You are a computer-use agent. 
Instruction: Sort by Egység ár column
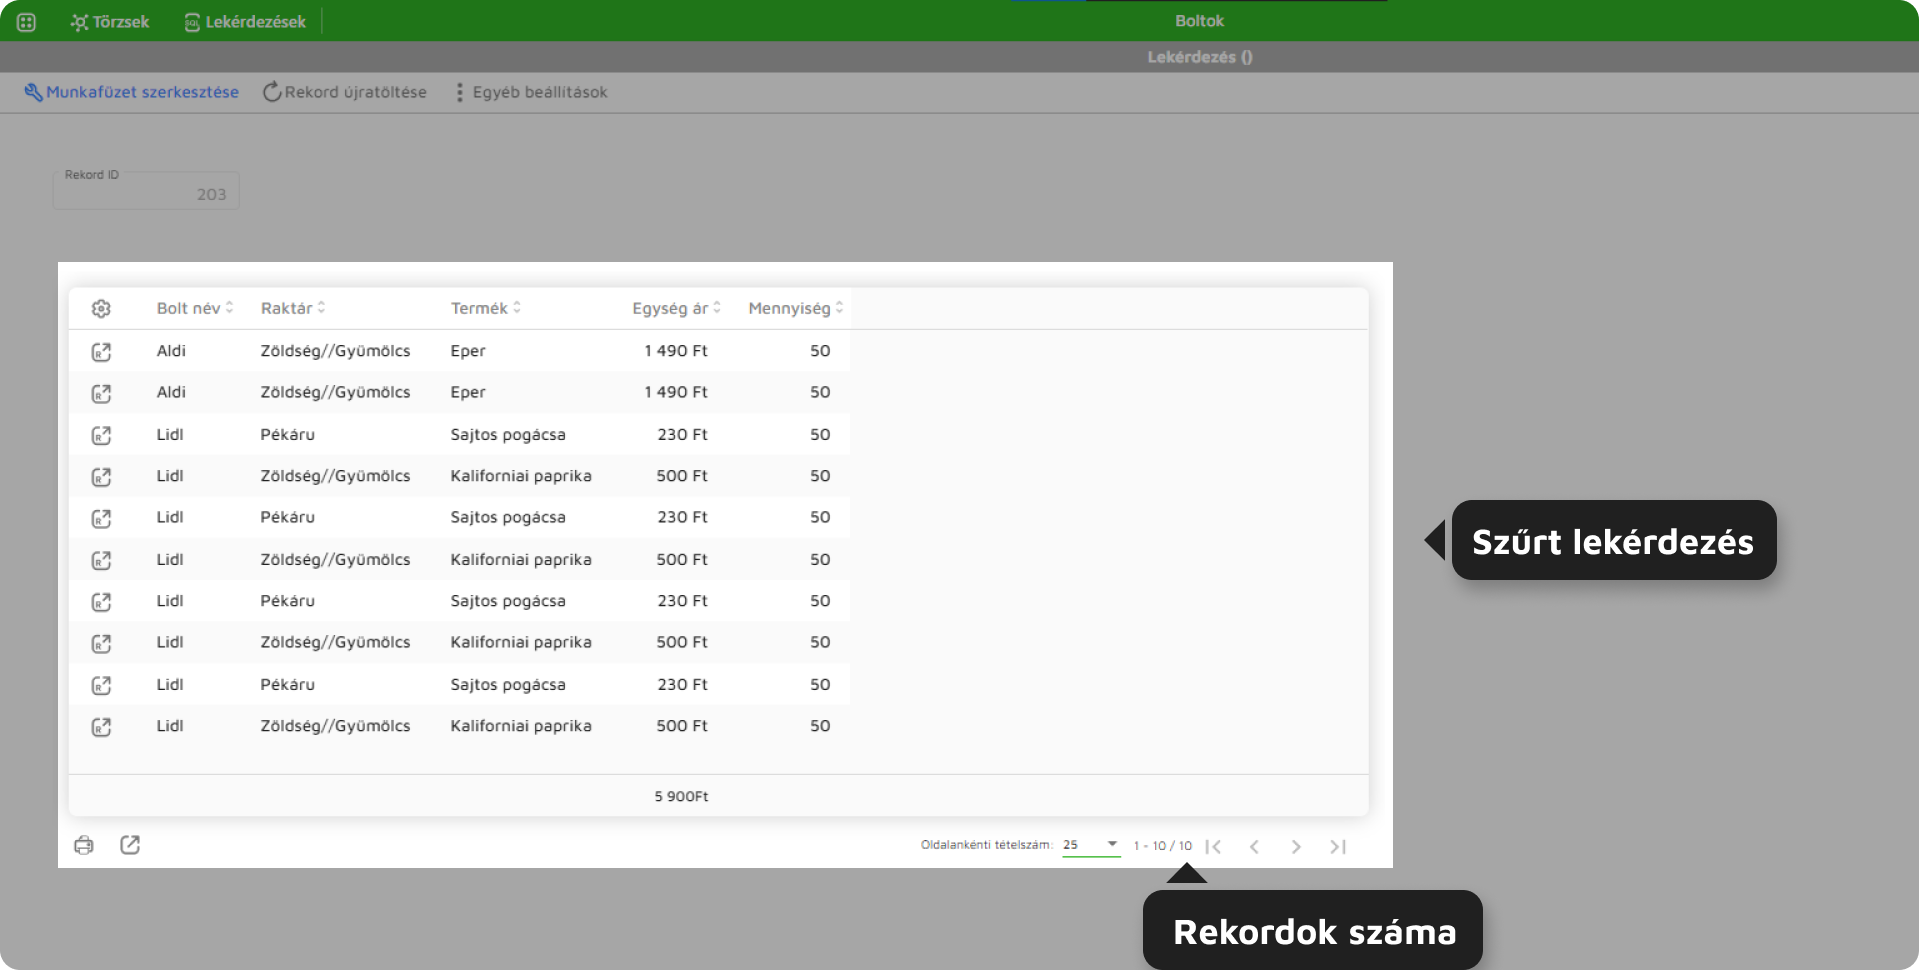pyautogui.click(x=676, y=308)
